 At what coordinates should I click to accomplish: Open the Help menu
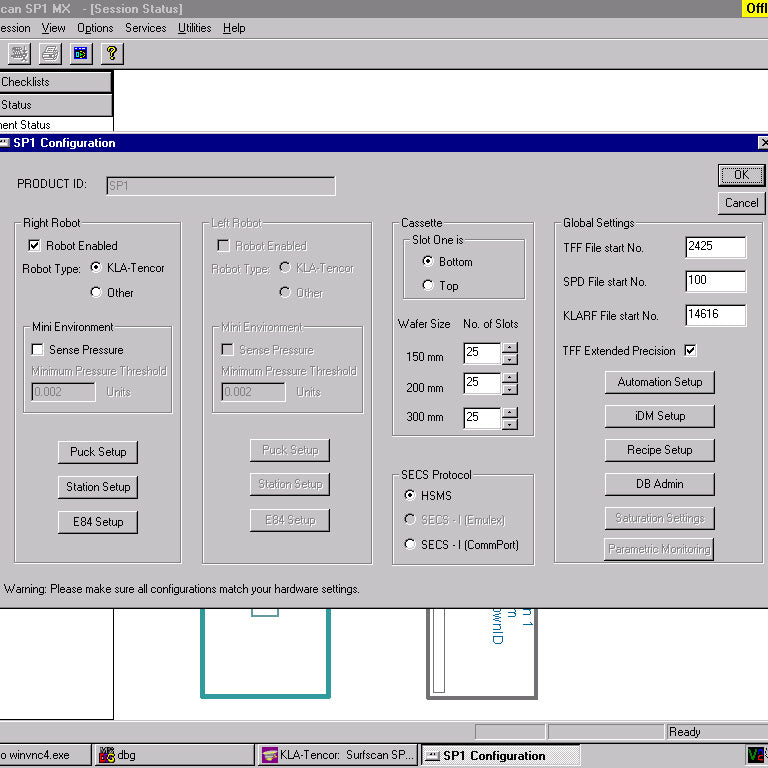click(x=234, y=28)
